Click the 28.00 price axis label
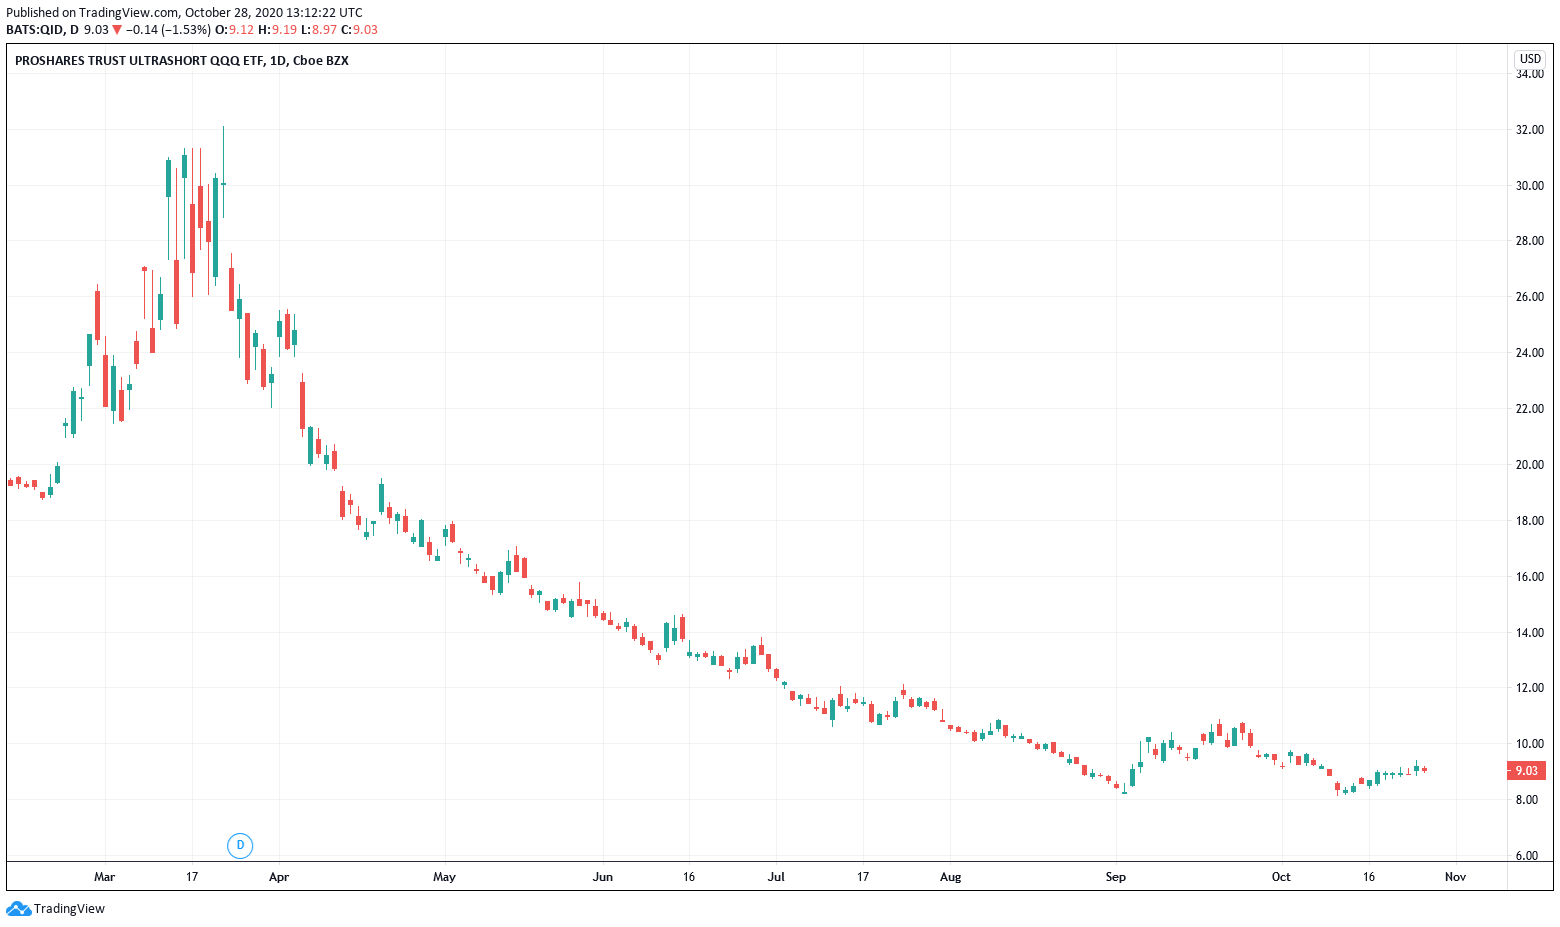Screen dimensions: 1560x927 (x=1530, y=241)
